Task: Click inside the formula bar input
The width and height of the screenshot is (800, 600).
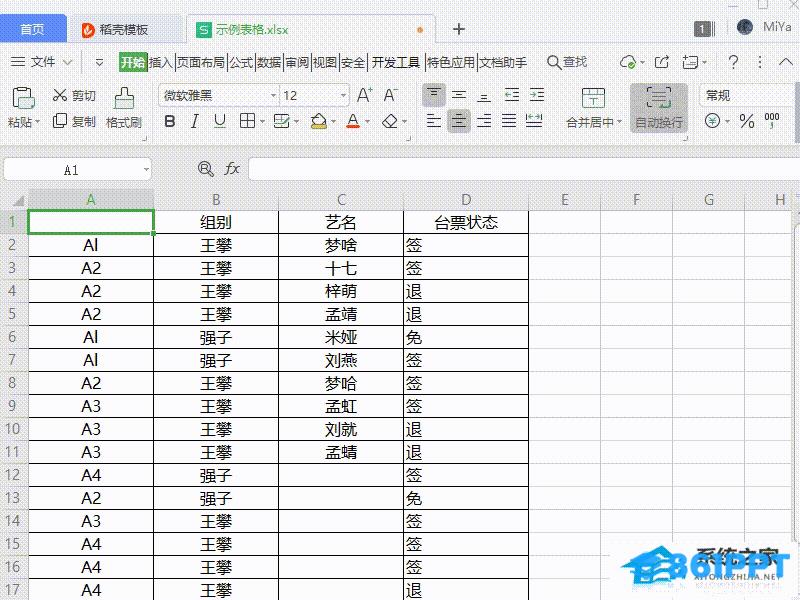Action: point(524,169)
